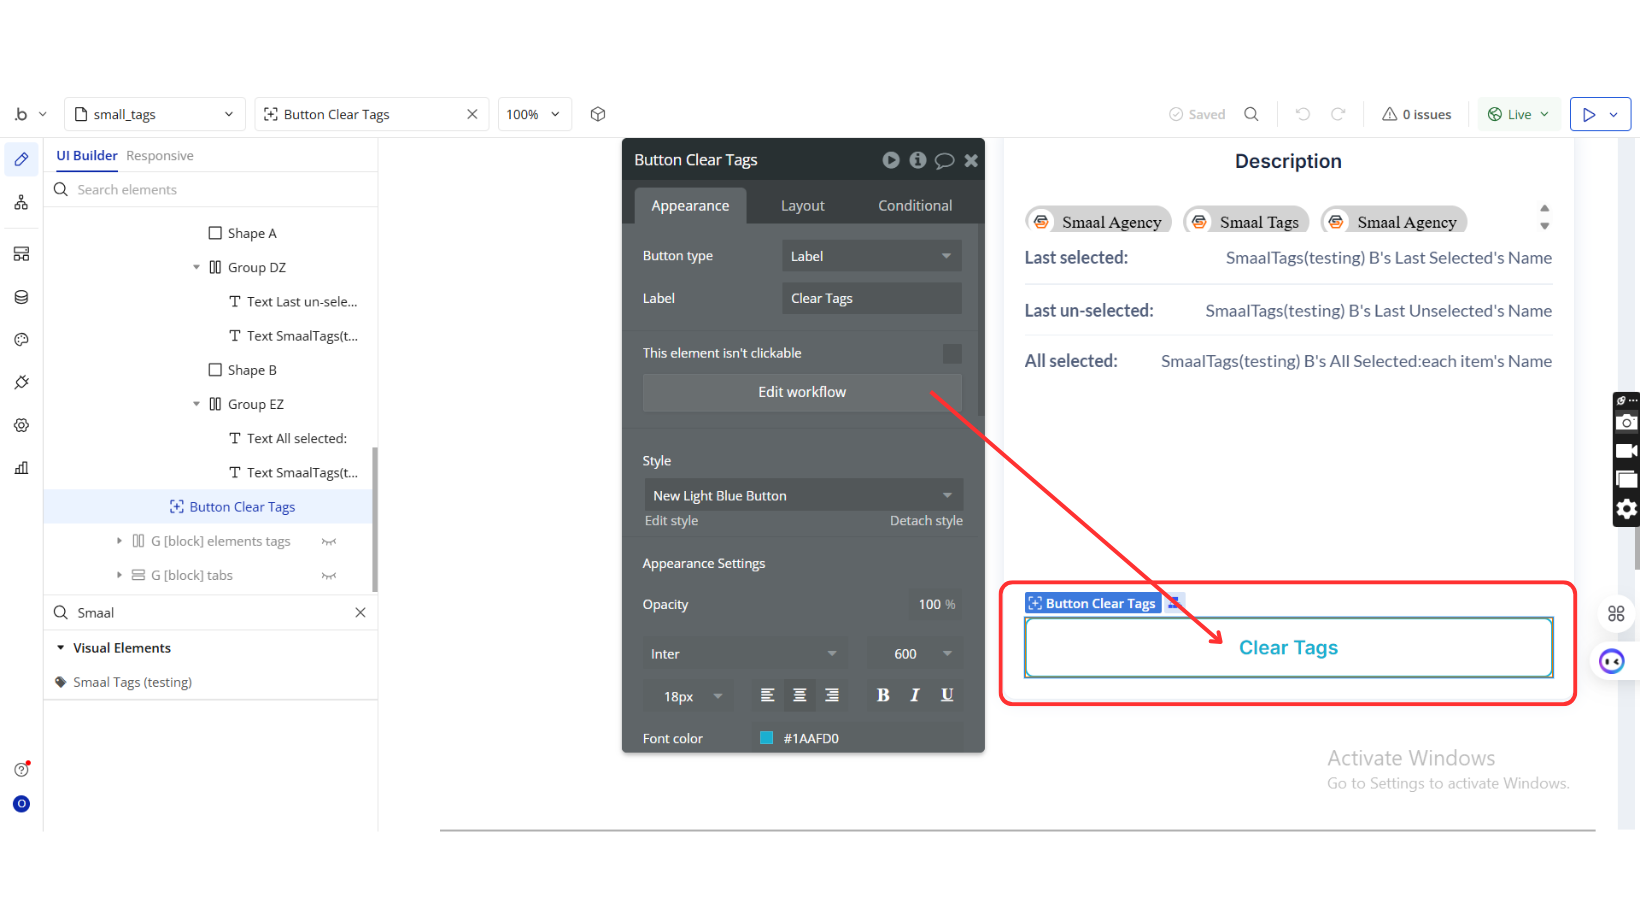The width and height of the screenshot is (1640, 924).
Task: Switch to the Conditional tab
Action: 915,206
